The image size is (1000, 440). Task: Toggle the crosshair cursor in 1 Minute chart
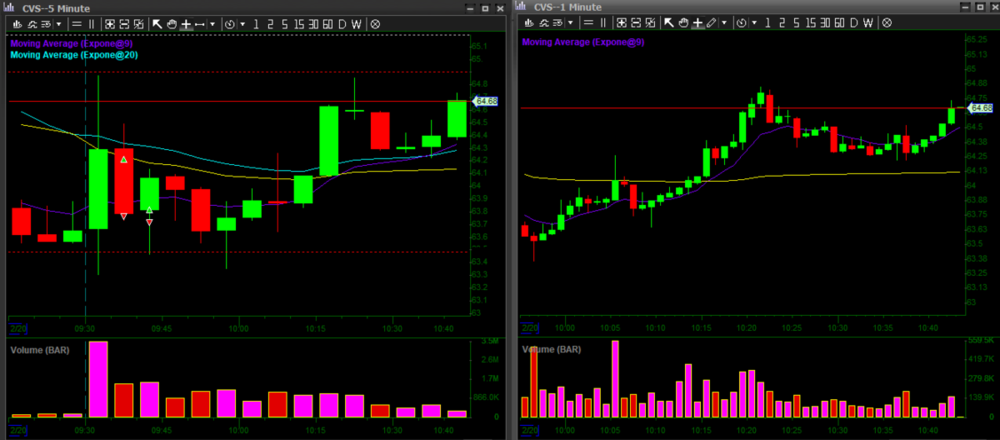696,22
